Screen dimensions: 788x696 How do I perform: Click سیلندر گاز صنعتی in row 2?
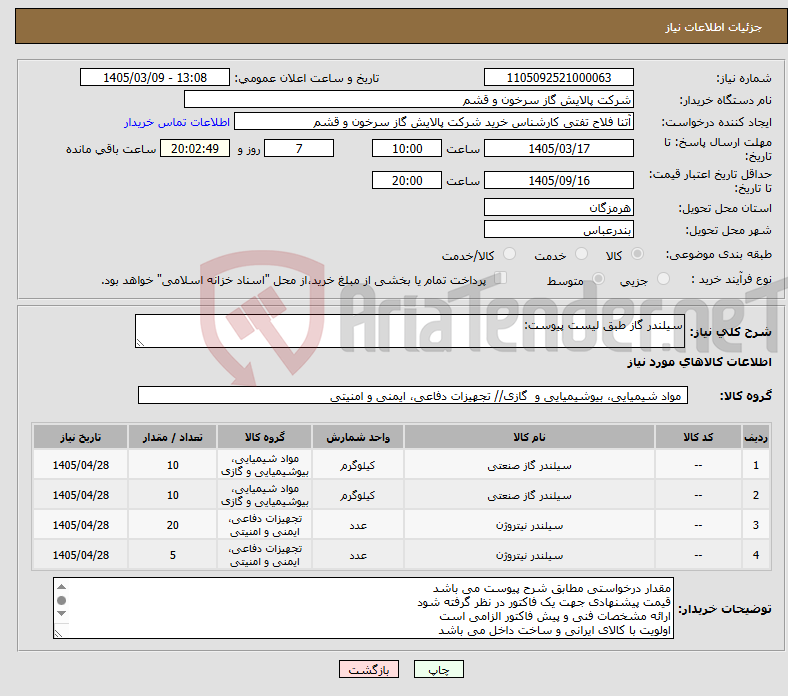point(529,496)
